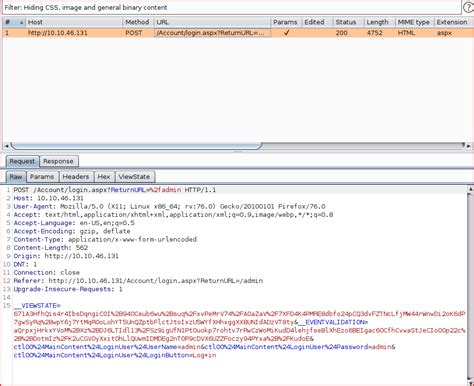This screenshot has width=474, height=386.
Task: Select extension cell aspx
Action: (444, 33)
